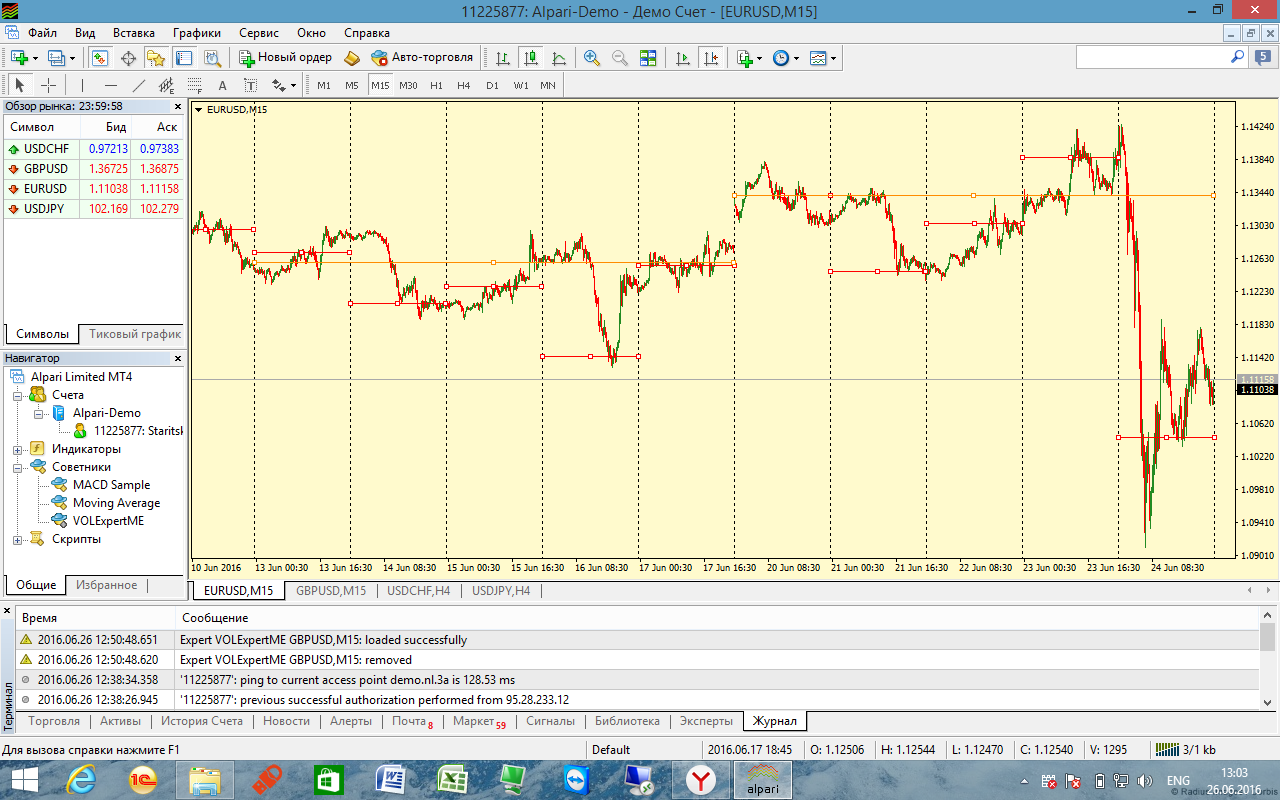Expand the Индикаторы tree node

18,449
